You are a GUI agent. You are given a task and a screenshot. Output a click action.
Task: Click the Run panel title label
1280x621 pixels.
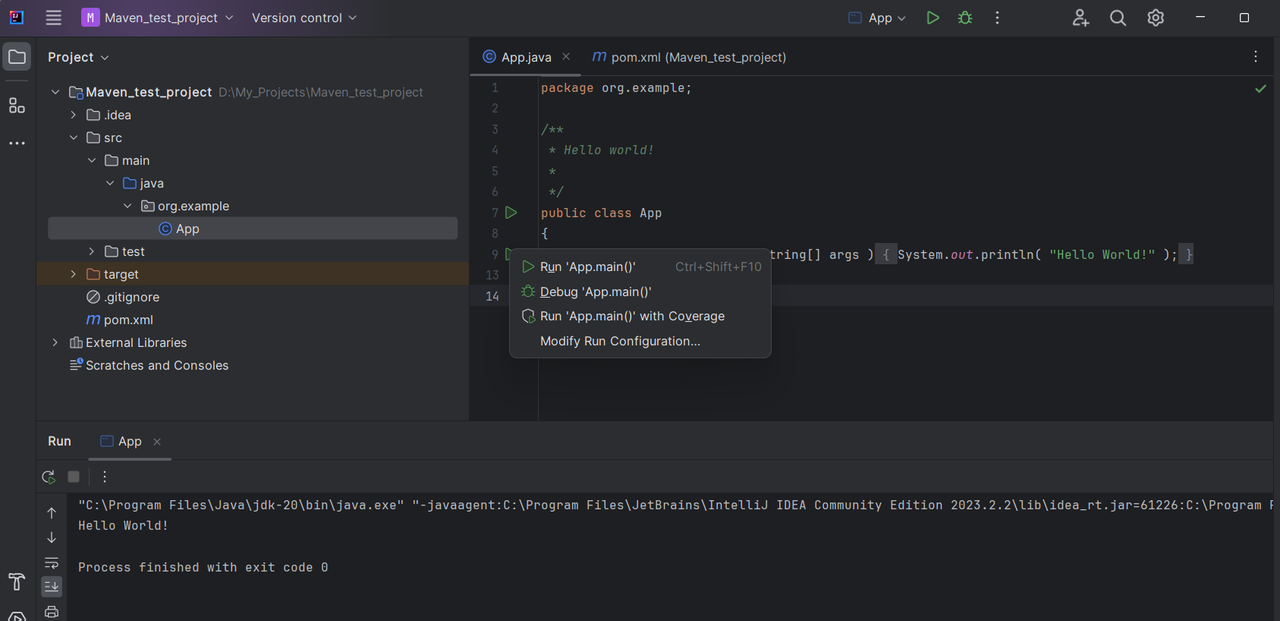[60, 441]
